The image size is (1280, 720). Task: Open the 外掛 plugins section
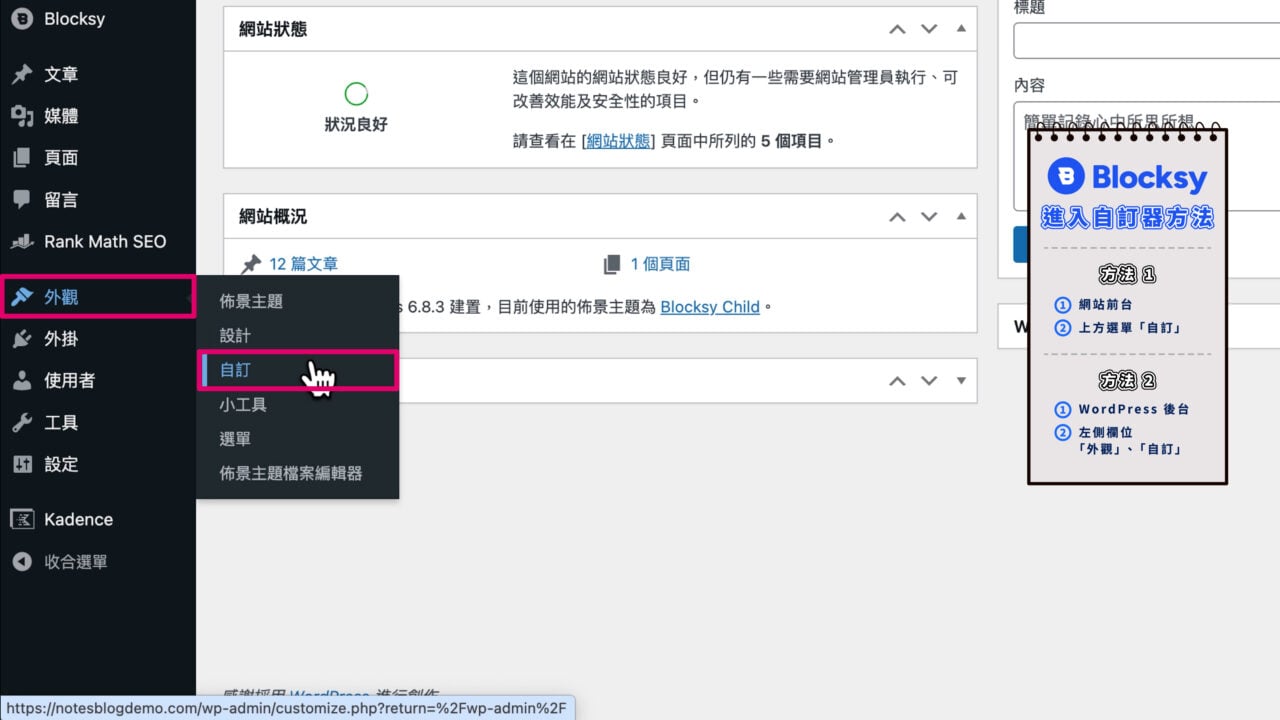[60, 338]
